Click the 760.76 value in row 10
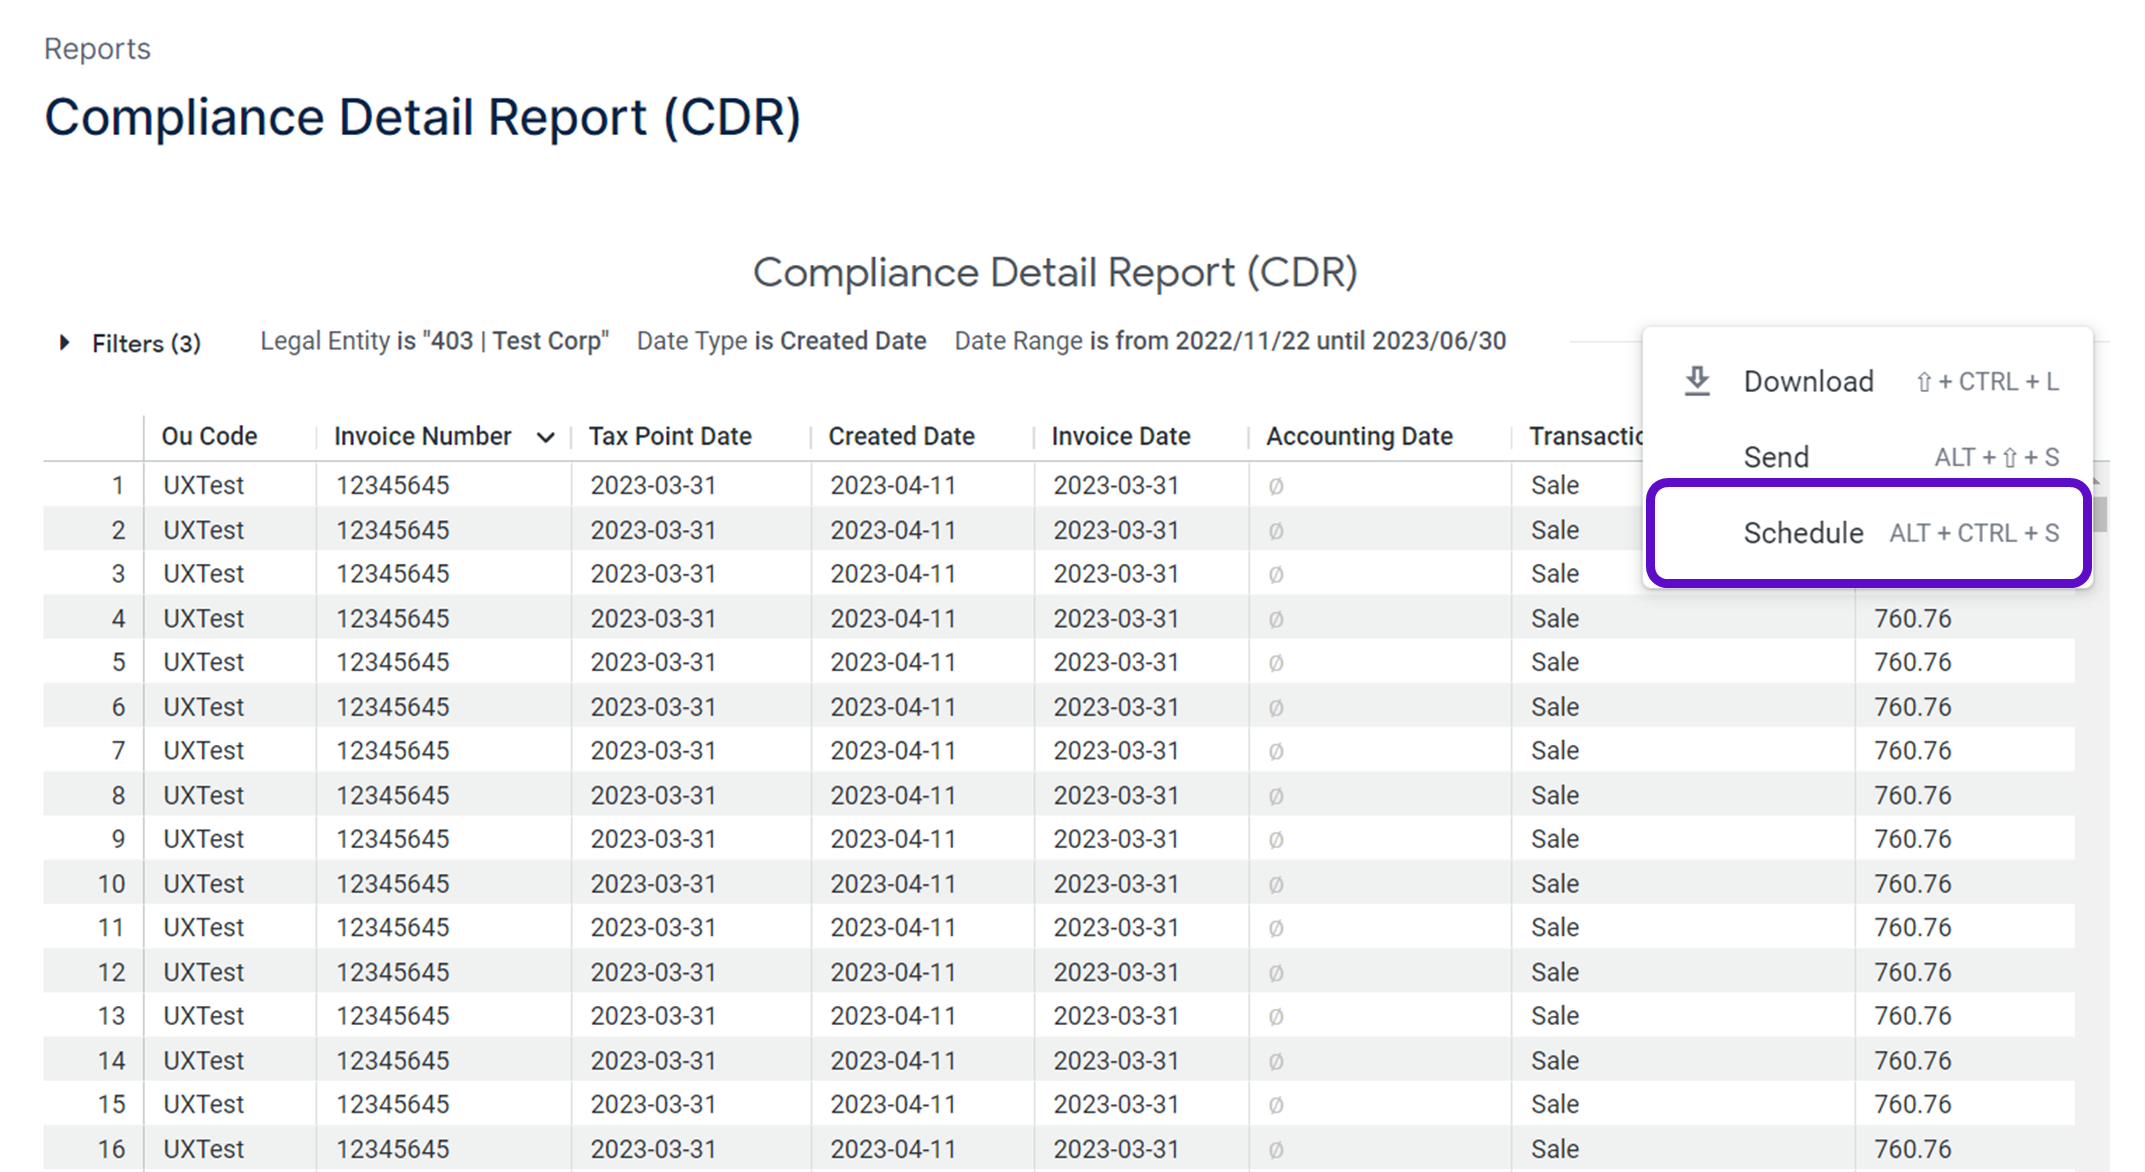 1912,884
